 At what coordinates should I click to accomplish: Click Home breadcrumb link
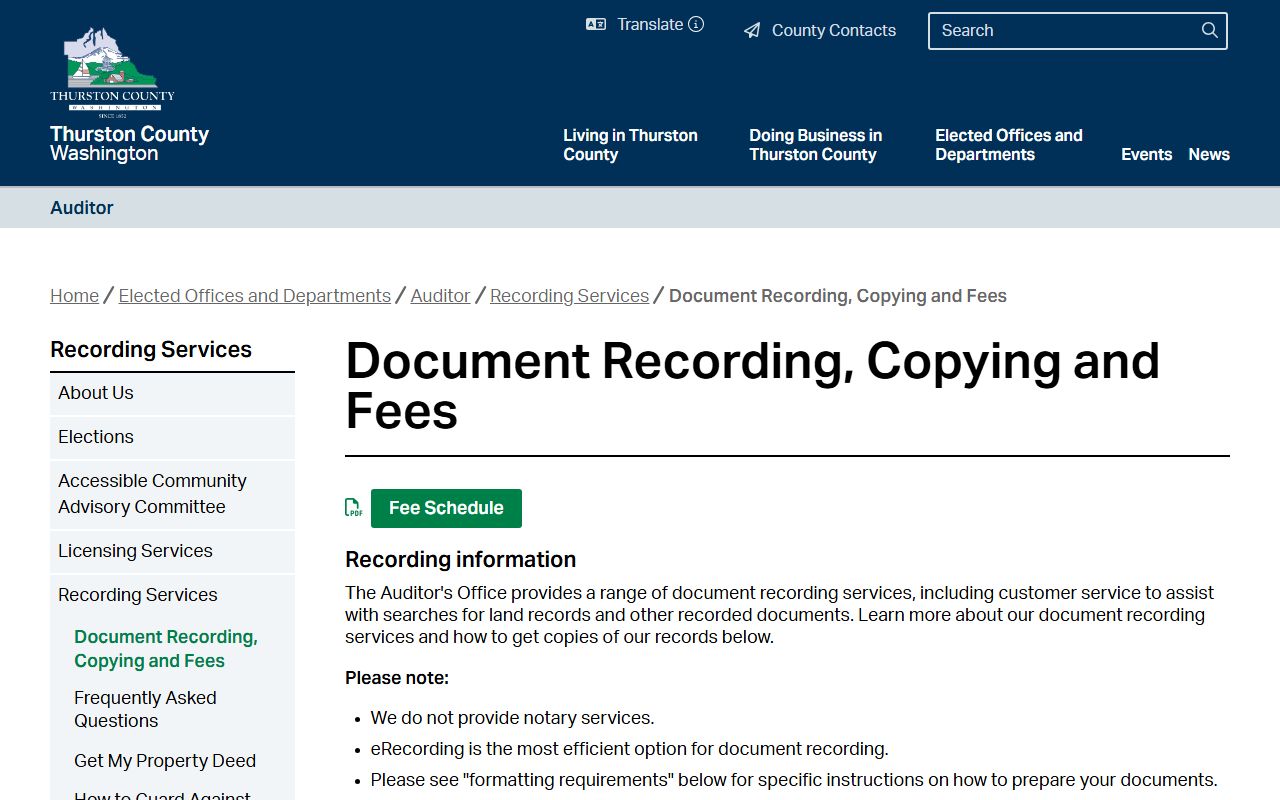point(74,296)
